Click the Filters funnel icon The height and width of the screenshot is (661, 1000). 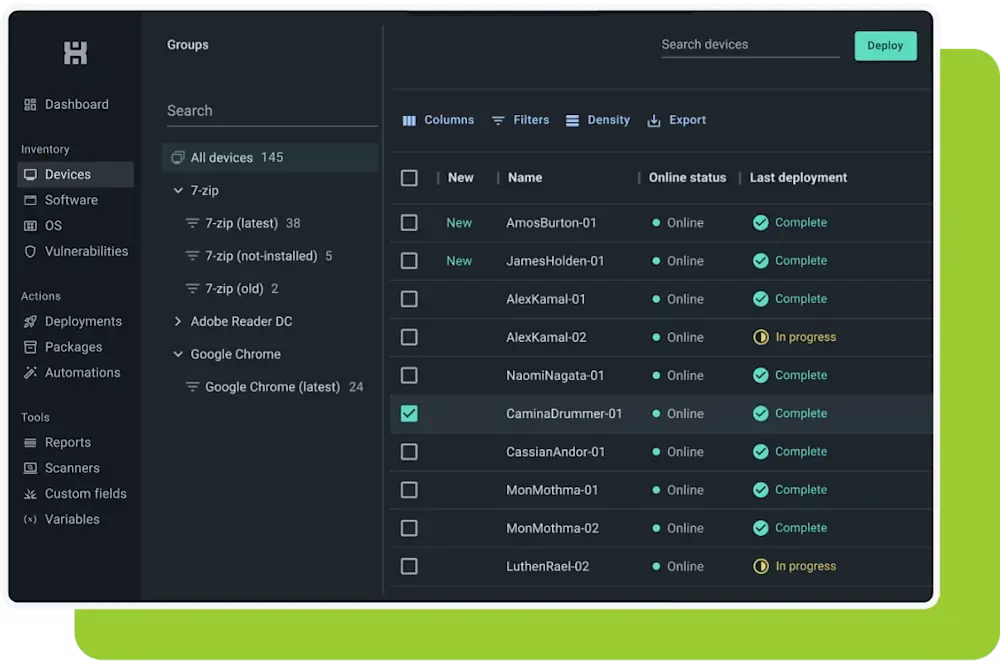pyautogui.click(x=498, y=120)
